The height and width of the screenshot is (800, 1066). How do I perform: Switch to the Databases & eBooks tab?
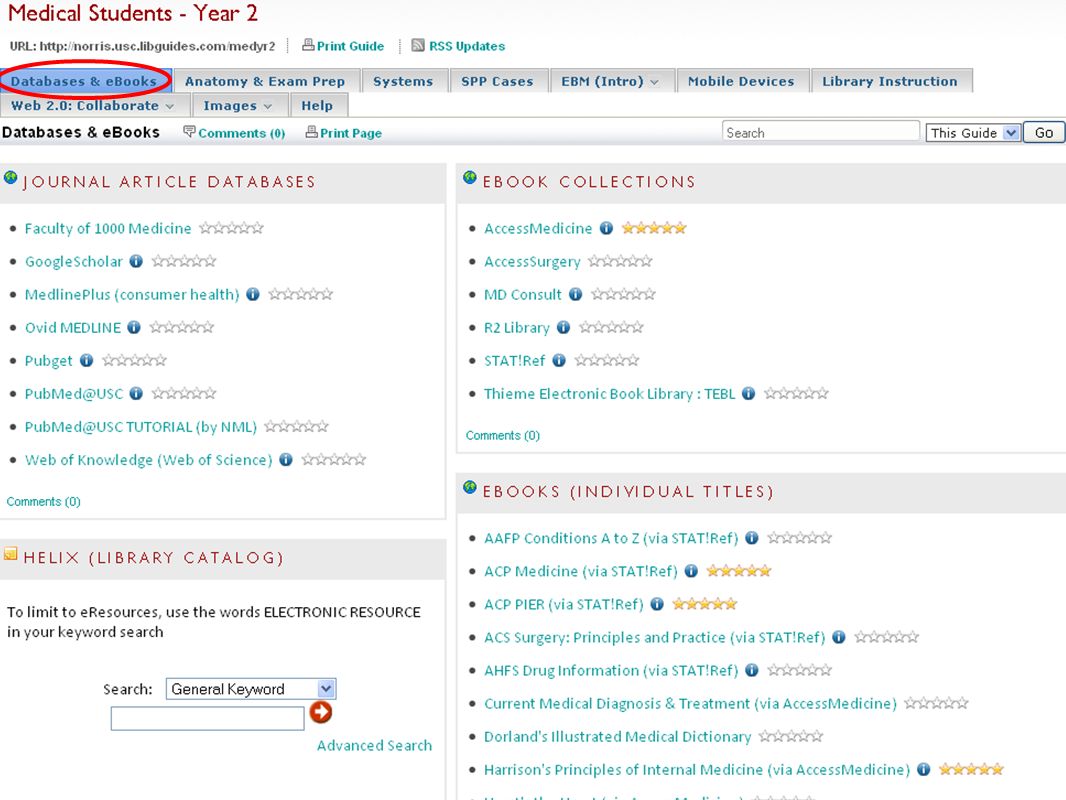coord(84,81)
